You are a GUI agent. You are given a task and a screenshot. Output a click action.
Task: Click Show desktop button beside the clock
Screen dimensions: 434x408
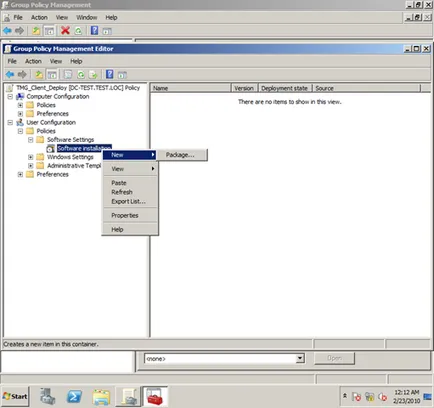click(428, 397)
